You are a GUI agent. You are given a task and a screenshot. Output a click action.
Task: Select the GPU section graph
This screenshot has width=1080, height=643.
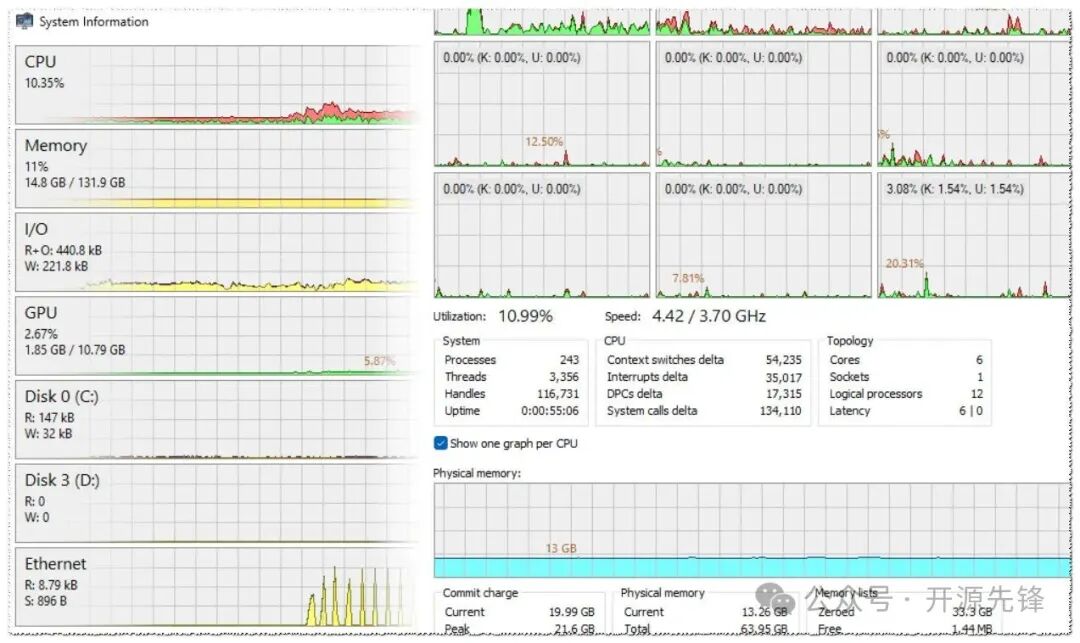pos(215,336)
